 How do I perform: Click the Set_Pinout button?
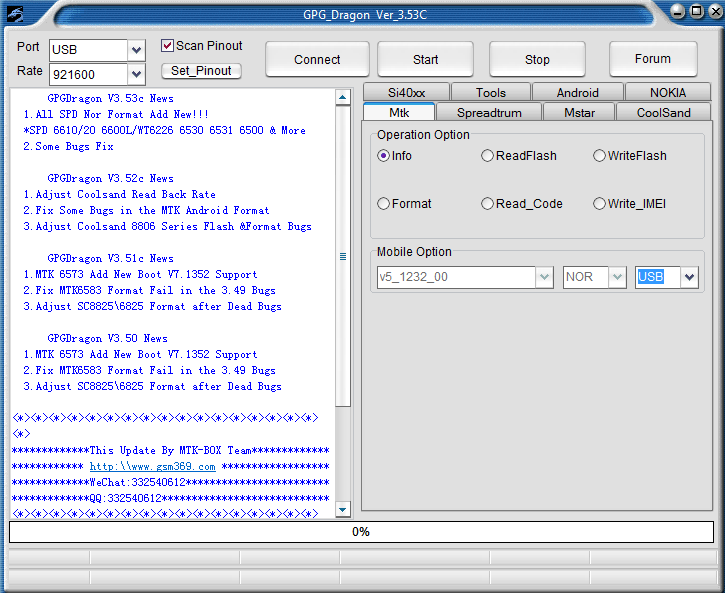point(201,71)
